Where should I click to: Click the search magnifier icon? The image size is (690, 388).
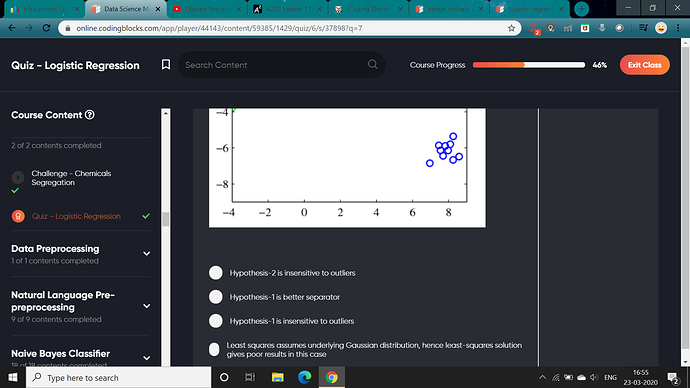373,64
